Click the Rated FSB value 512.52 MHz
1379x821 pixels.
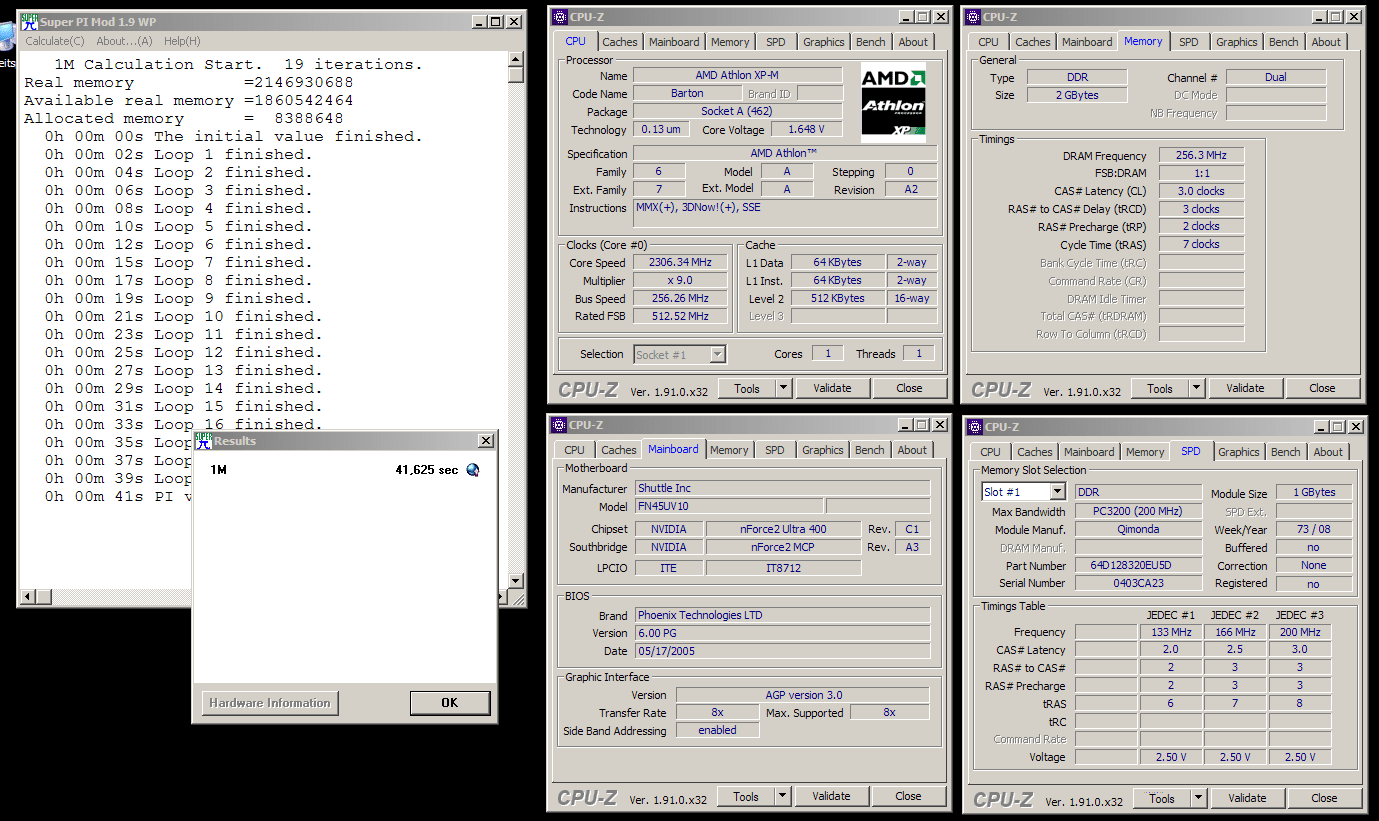coord(680,316)
